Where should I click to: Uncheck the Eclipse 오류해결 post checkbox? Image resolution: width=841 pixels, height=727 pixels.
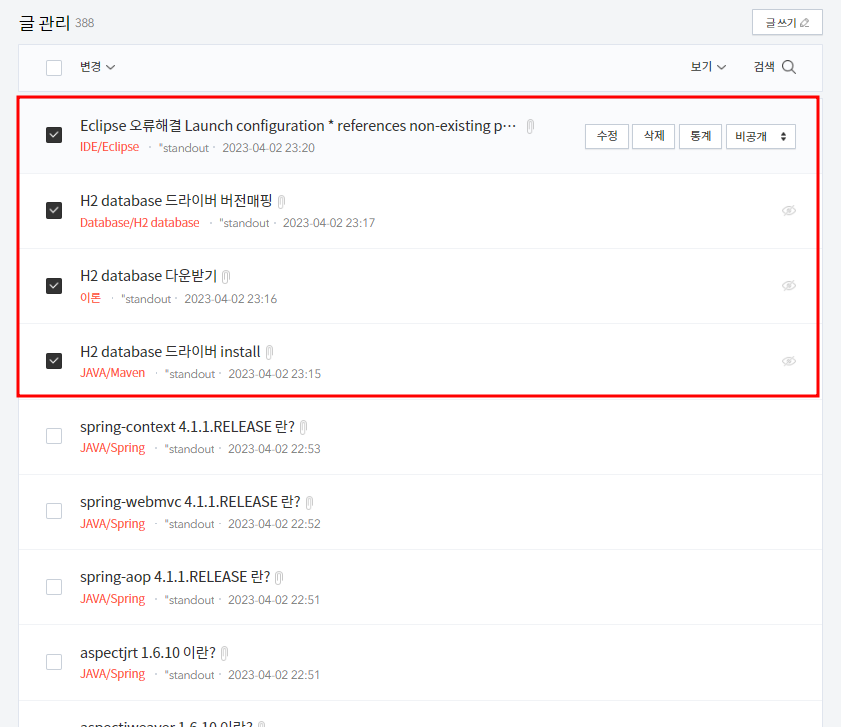(x=54, y=135)
